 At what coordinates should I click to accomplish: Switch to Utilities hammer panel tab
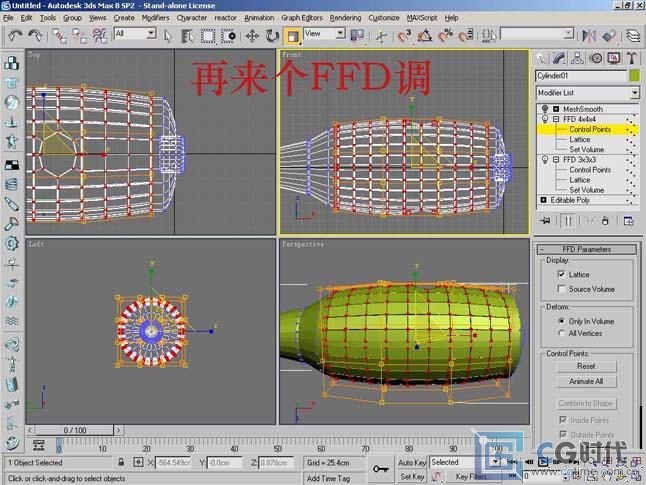(x=632, y=59)
